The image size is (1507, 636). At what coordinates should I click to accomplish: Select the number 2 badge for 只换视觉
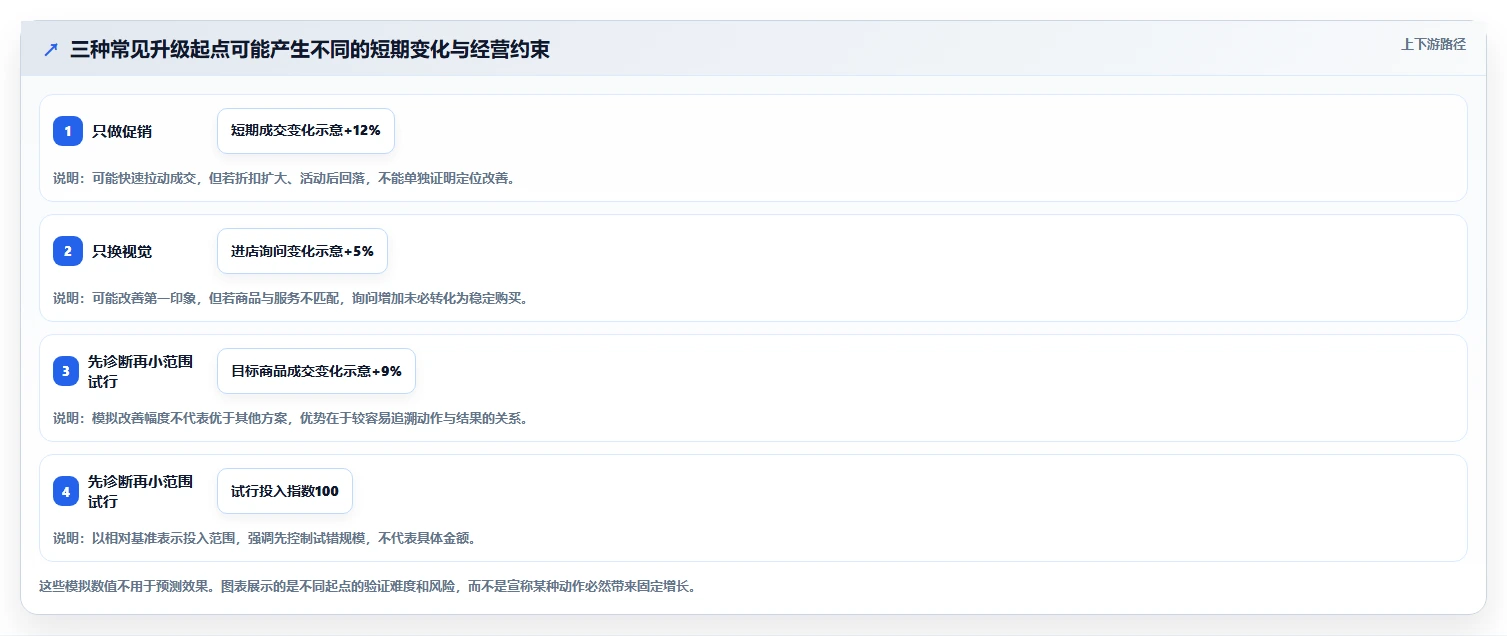point(68,251)
